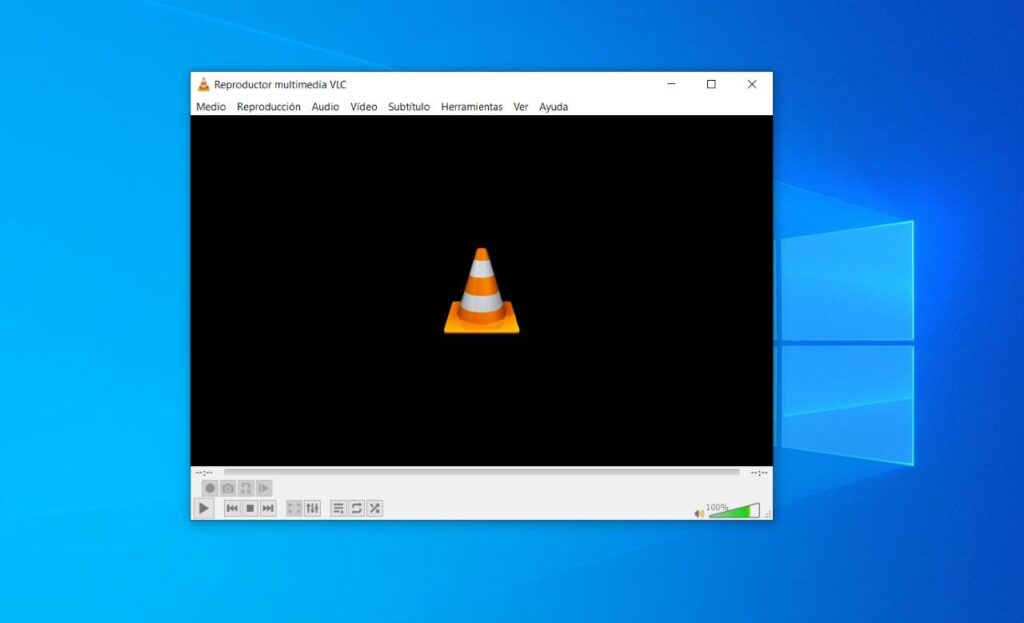The image size is (1024, 623).
Task: Open the extended settings equalizer icon
Action: [312, 507]
